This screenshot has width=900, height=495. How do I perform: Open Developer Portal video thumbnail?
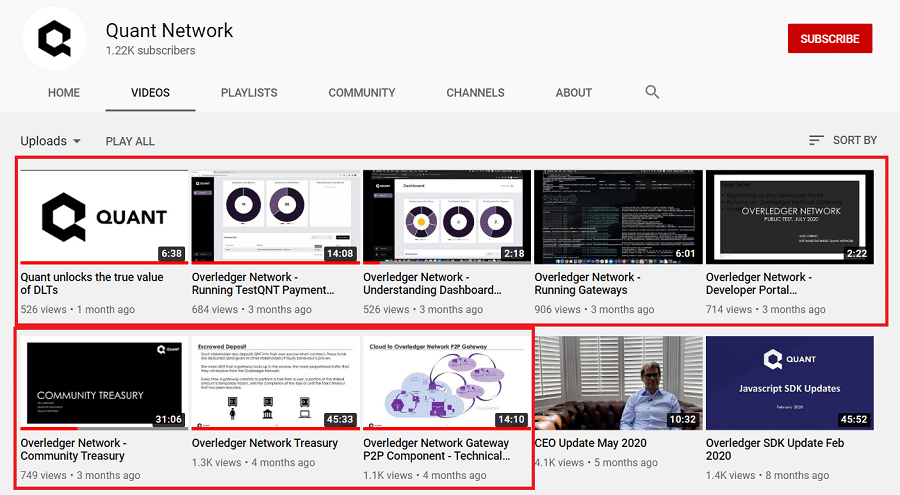[789, 216]
